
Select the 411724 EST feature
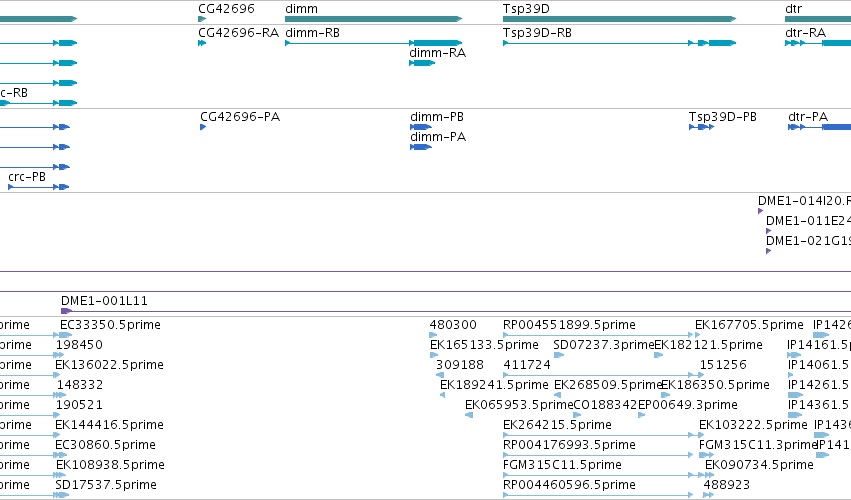(x=604, y=375)
